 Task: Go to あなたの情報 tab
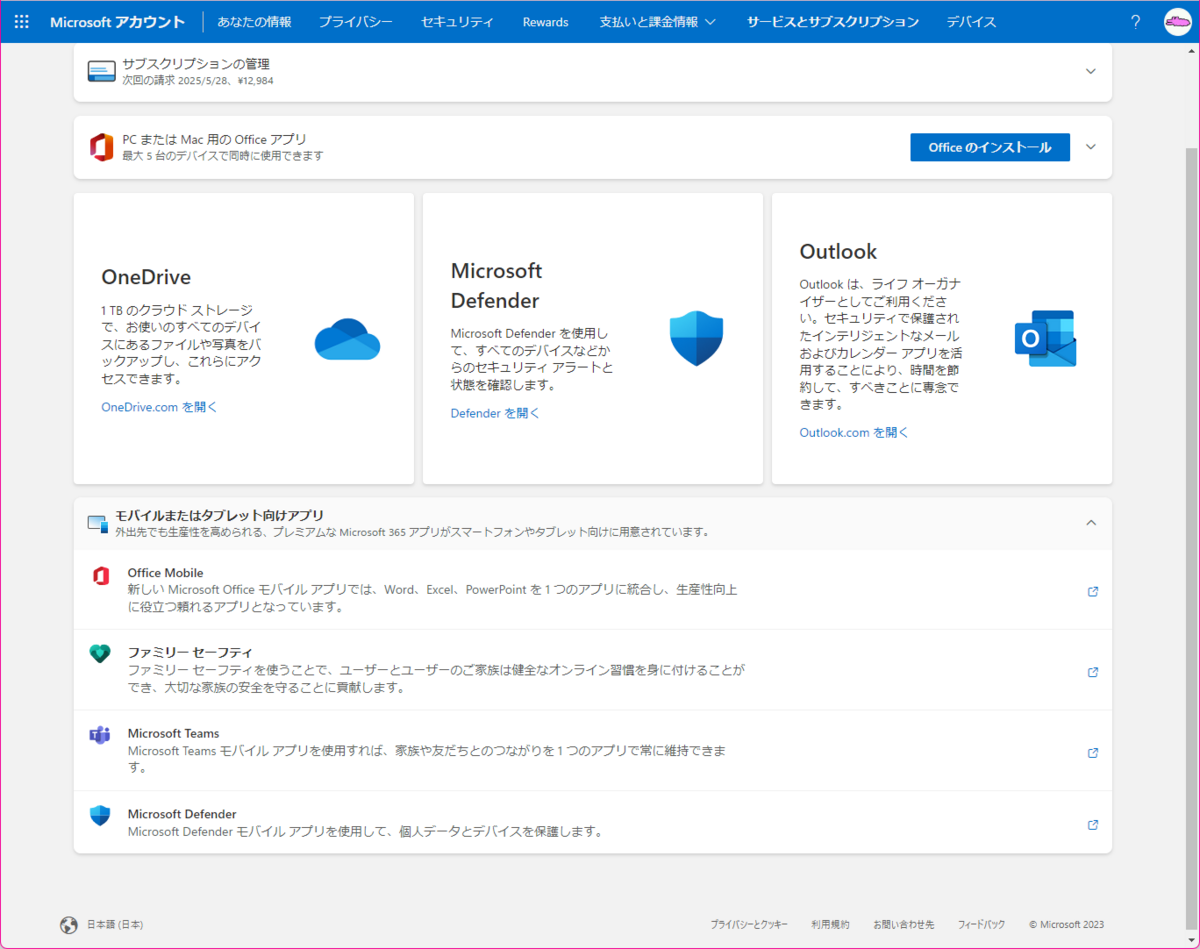pos(254,22)
